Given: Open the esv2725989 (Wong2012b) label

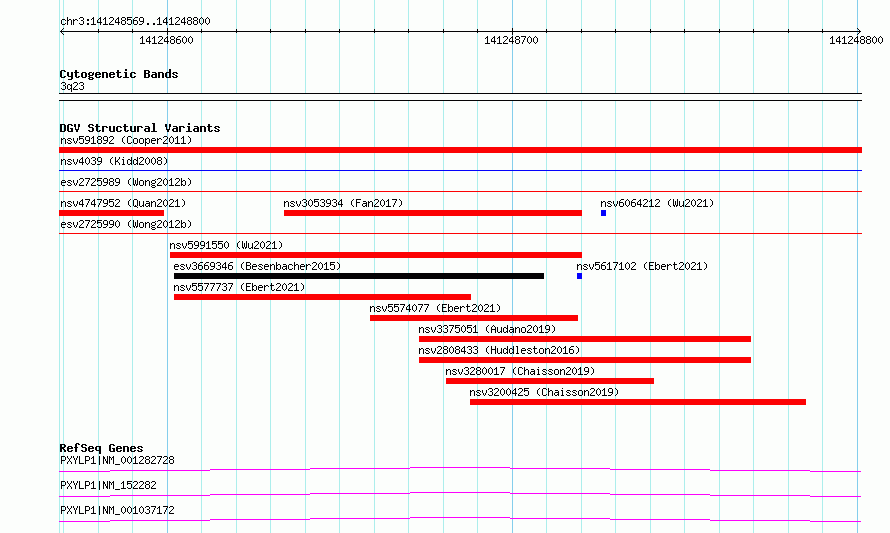Looking at the screenshot, I should click(x=126, y=182).
